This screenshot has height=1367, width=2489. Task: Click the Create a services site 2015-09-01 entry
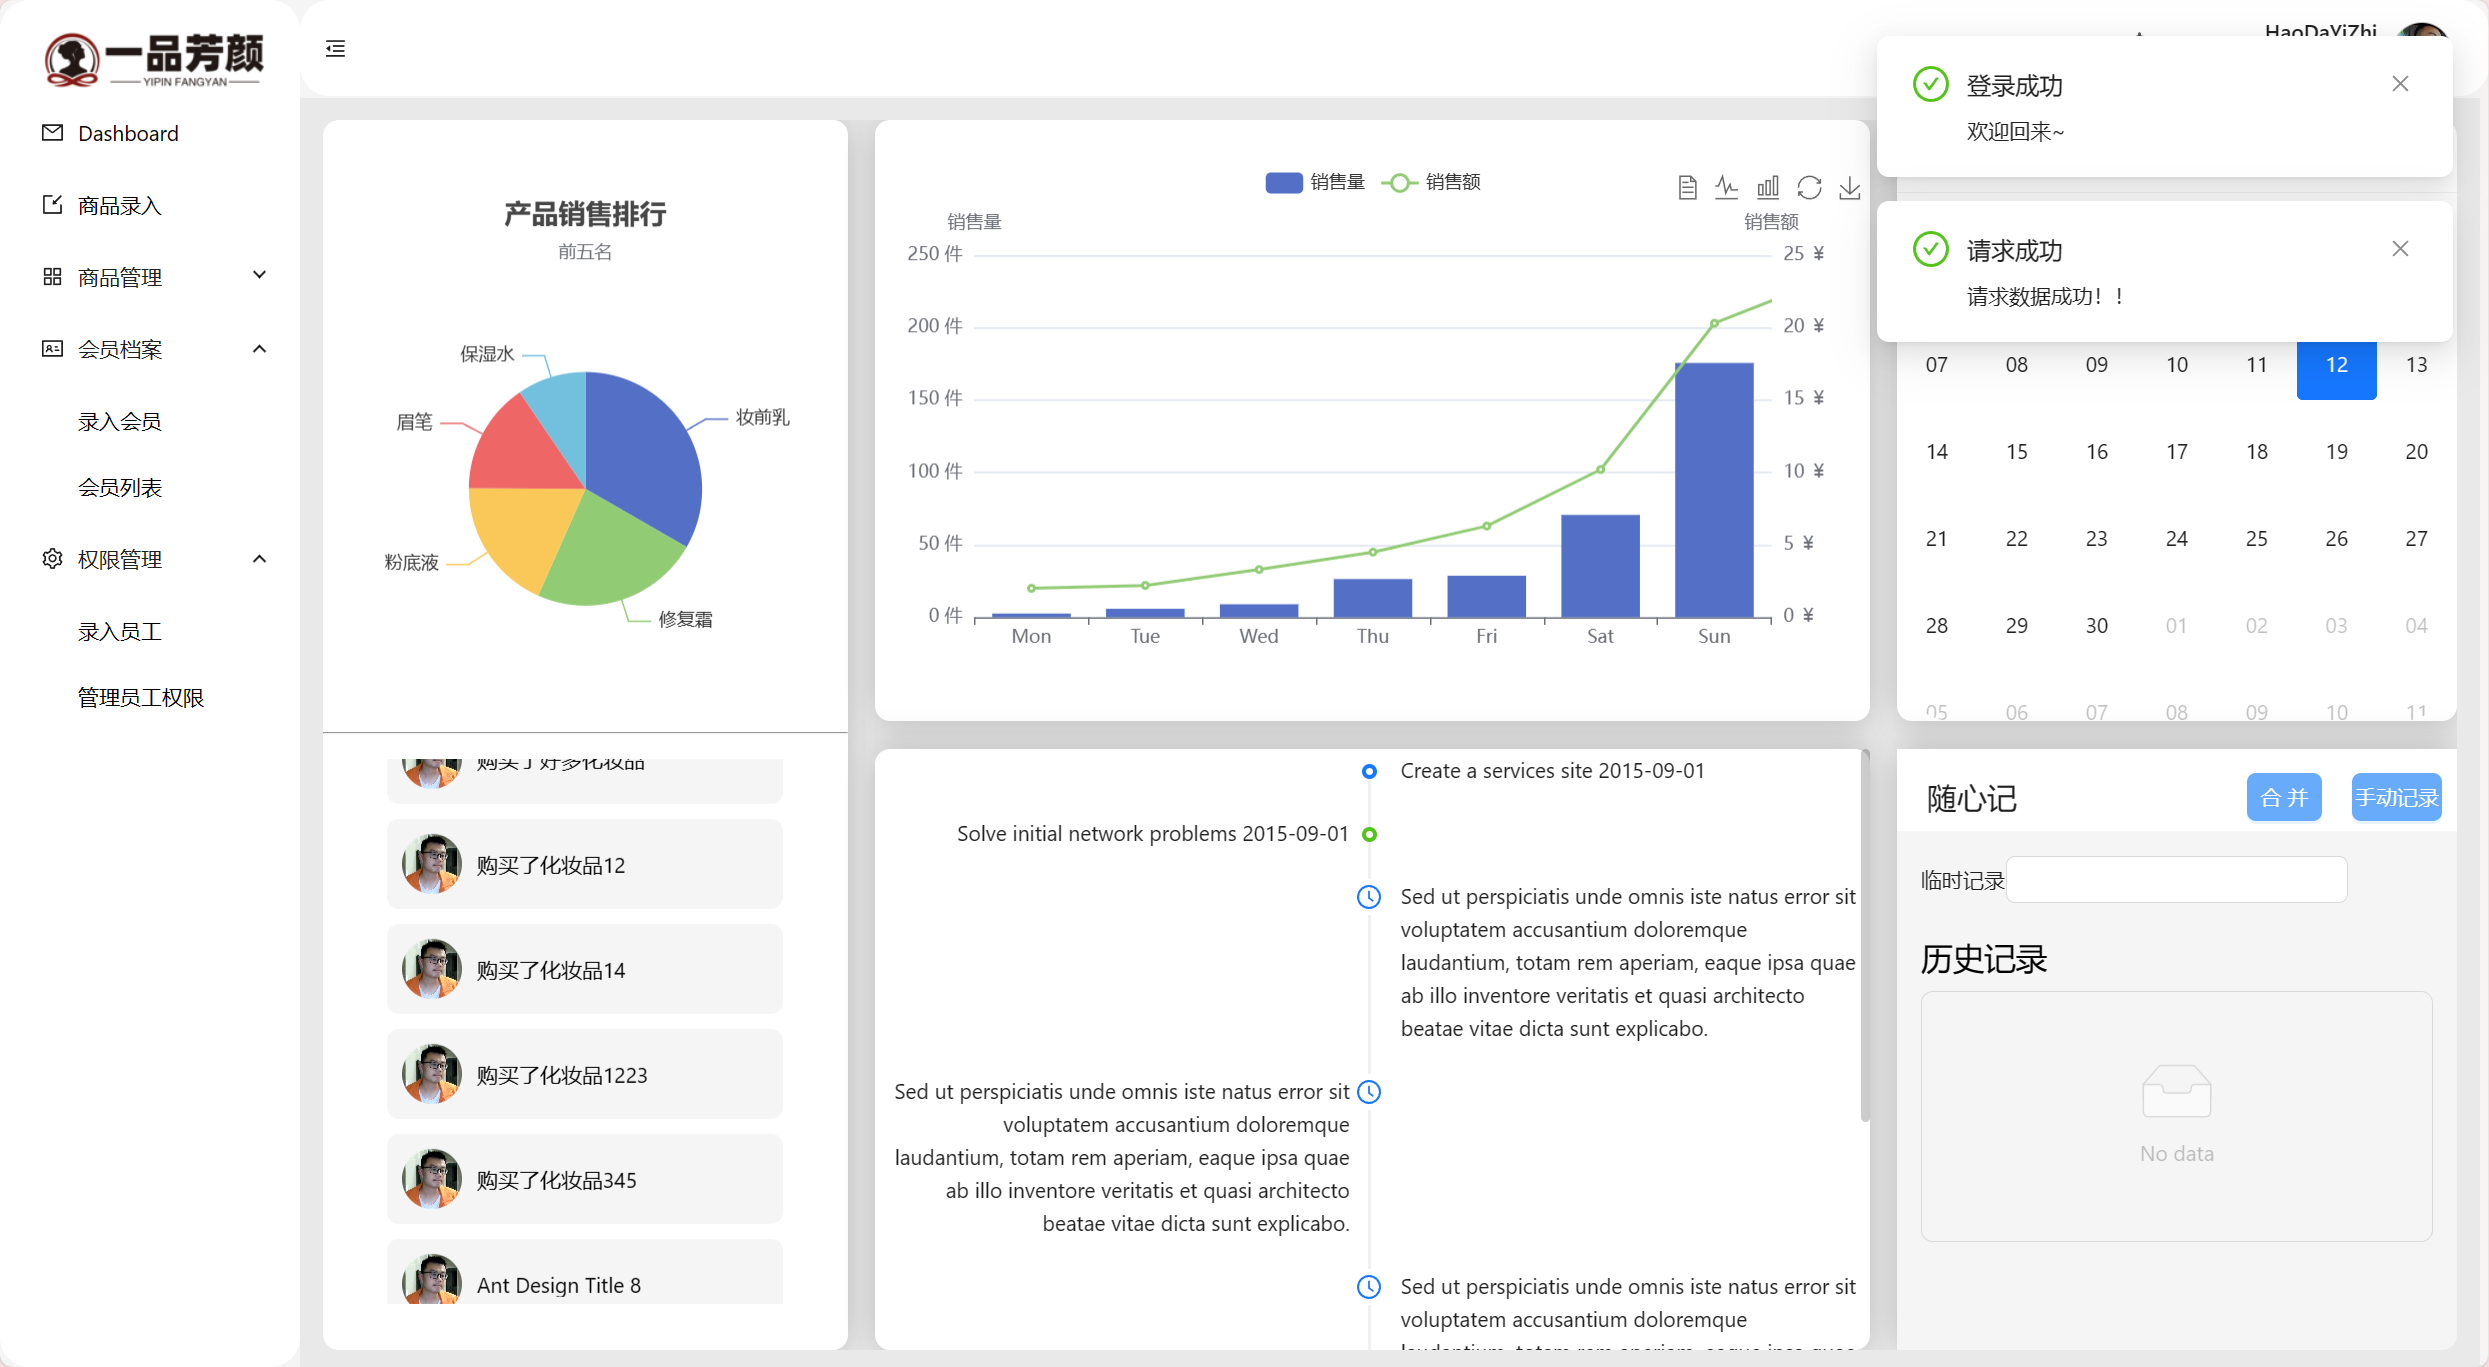click(1552, 771)
